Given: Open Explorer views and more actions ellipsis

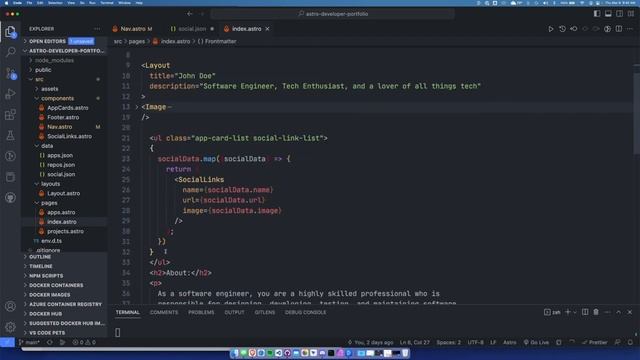Looking at the screenshot, I should click(x=97, y=29).
